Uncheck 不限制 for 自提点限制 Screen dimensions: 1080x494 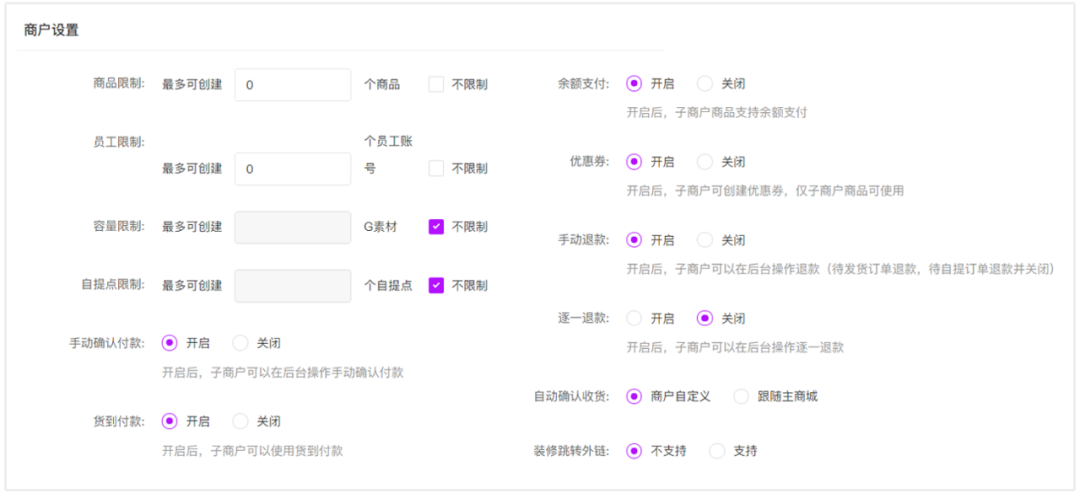(x=436, y=285)
